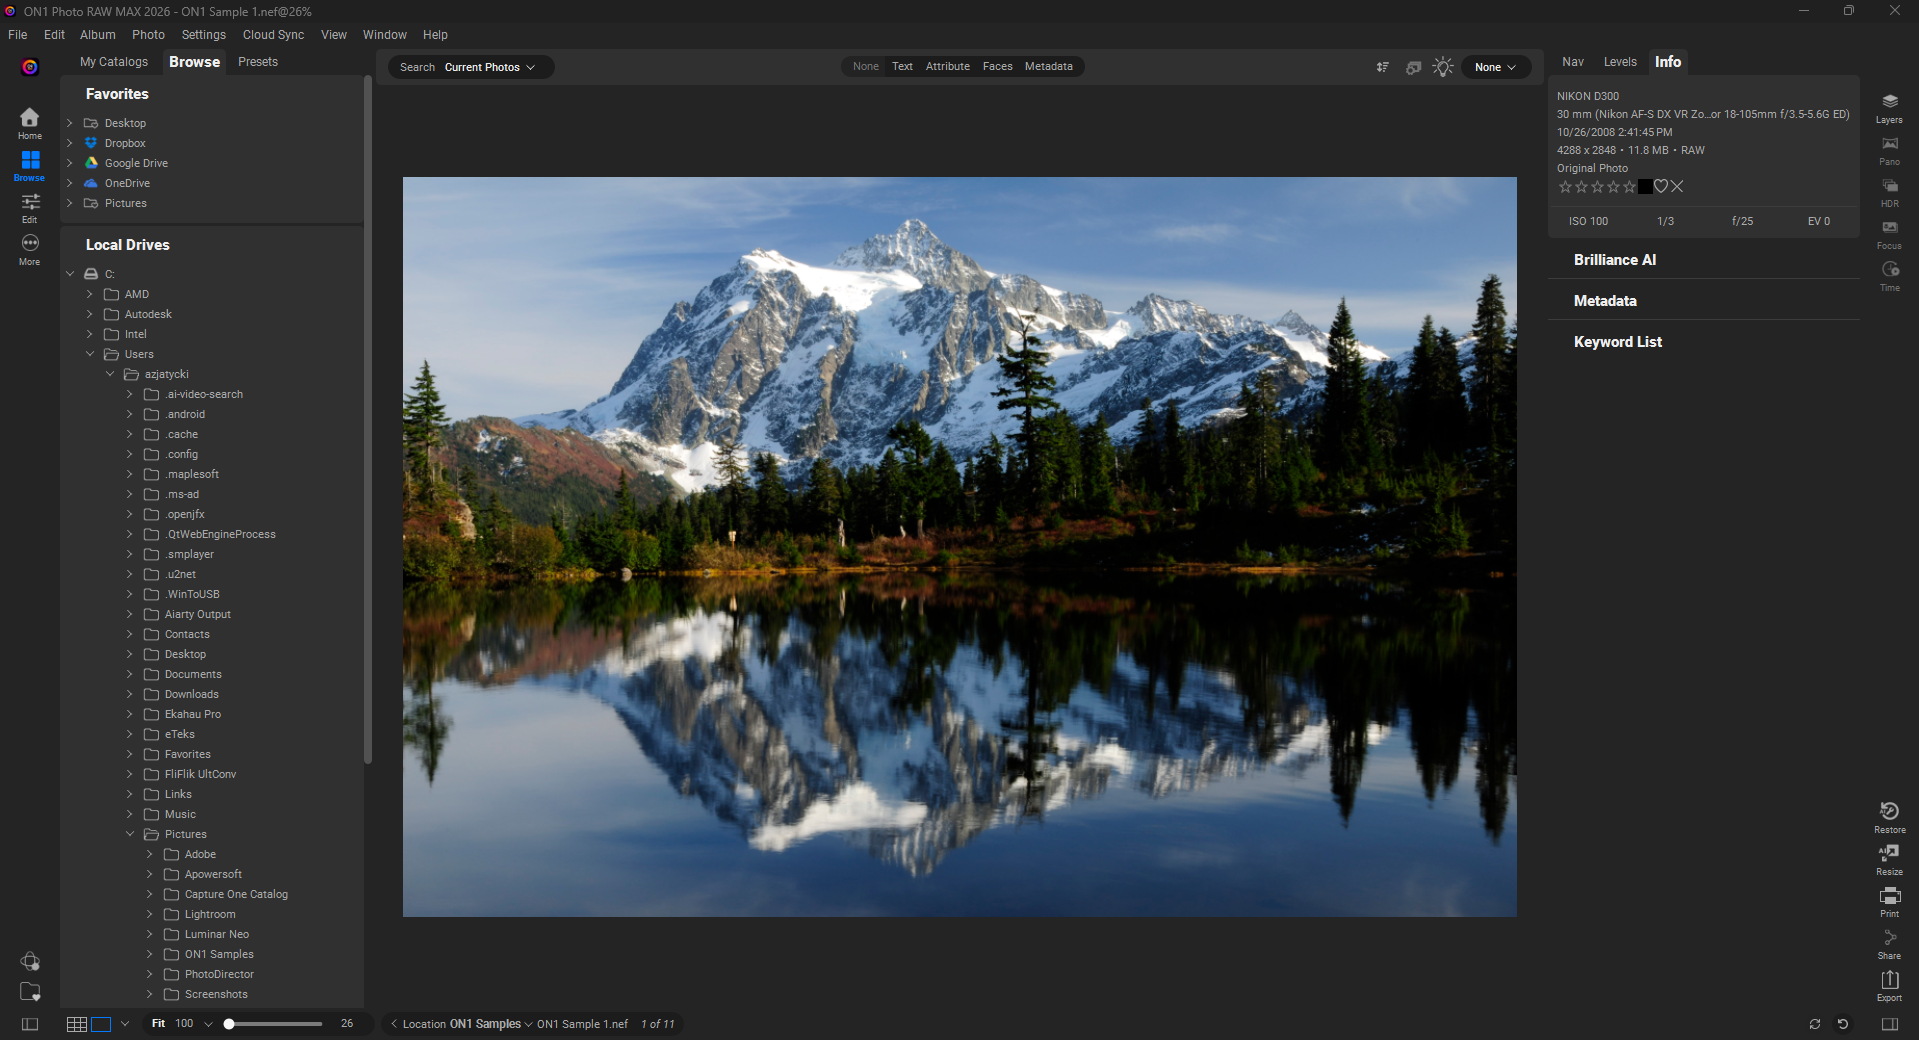Collapse the Users folder
Screen dimensions: 1919x1040
[90, 354]
